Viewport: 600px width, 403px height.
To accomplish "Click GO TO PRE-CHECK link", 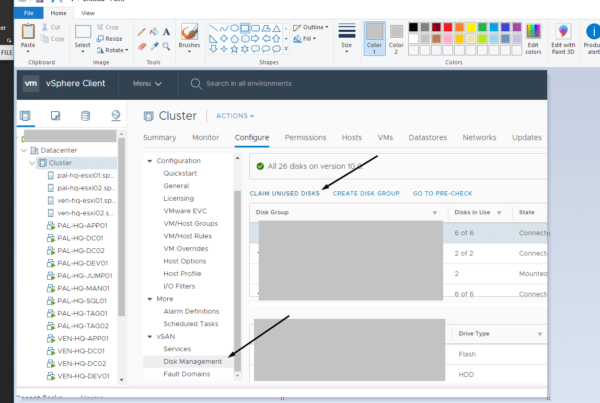I will [442, 194].
